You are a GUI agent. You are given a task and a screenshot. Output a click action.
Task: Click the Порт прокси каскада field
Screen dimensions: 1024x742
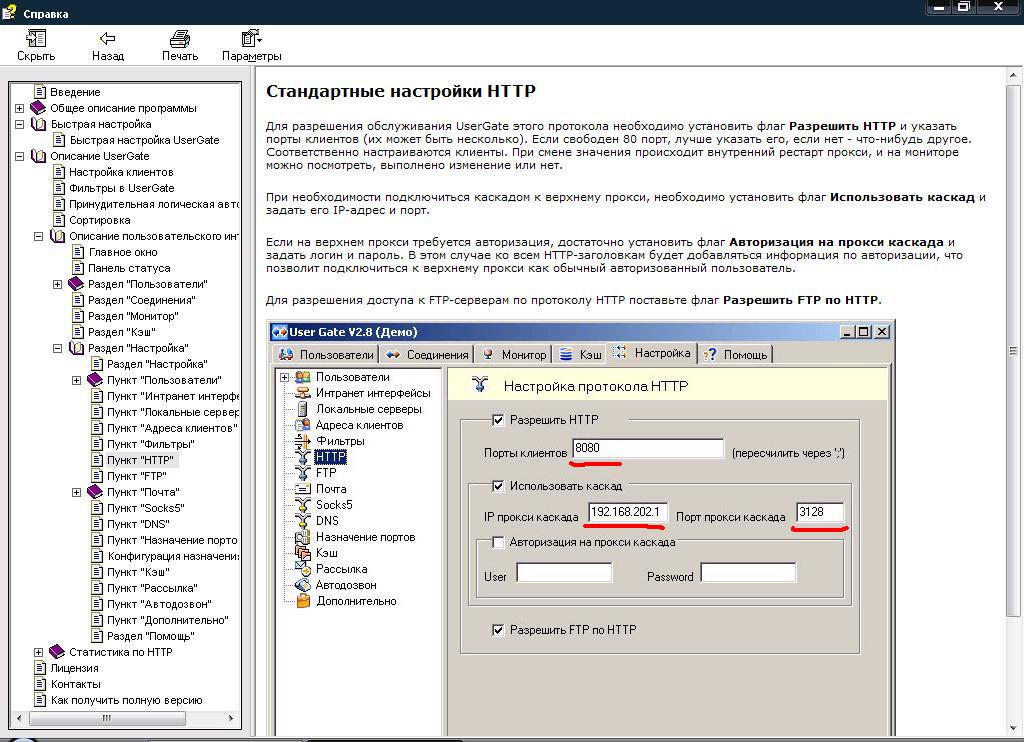(x=820, y=512)
